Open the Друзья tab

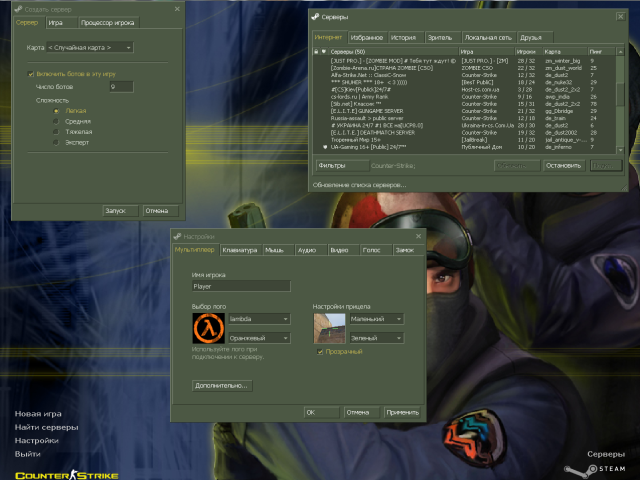coord(535,38)
